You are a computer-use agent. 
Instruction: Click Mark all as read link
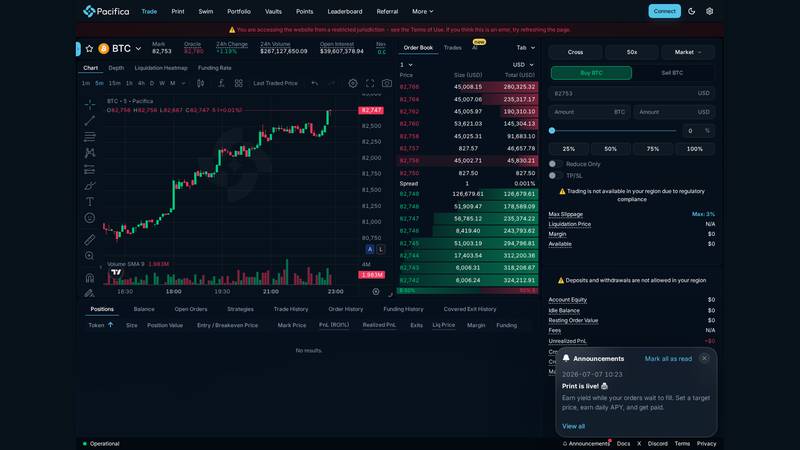[668, 359]
